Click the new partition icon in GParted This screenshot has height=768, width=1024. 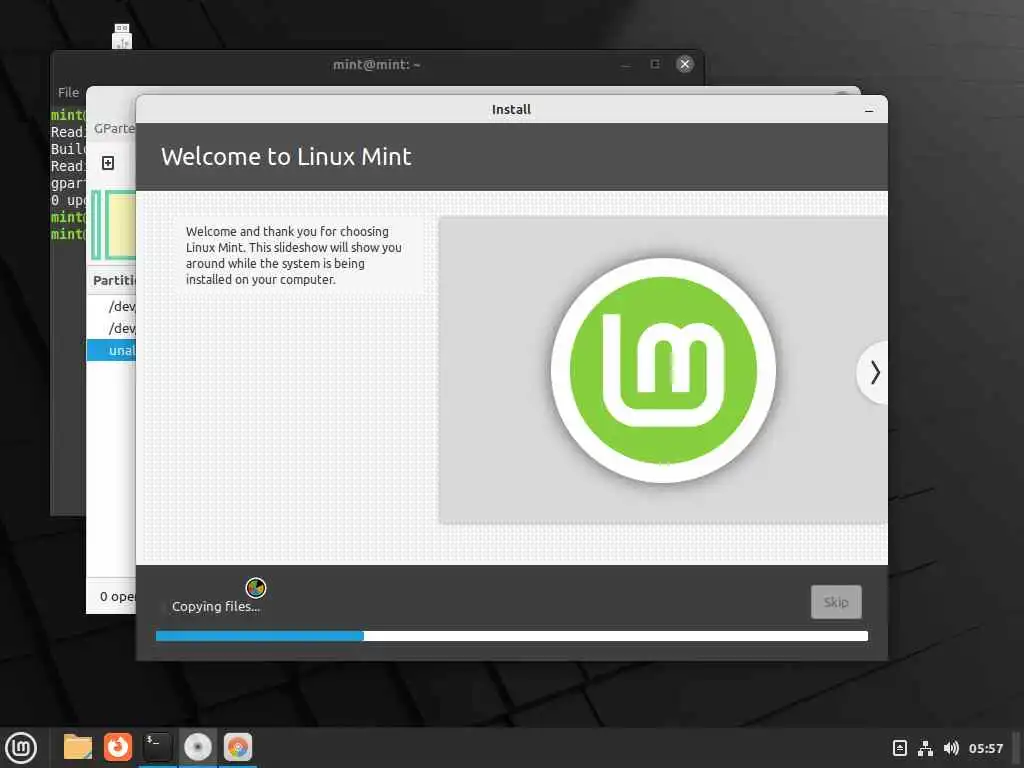pos(108,163)
